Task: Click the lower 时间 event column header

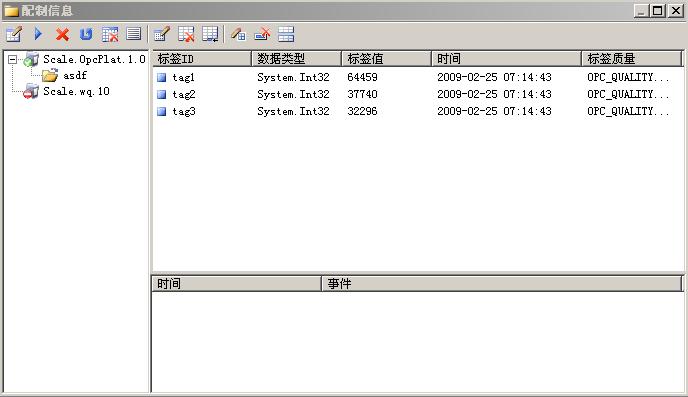Action: pyautogui.click(x=236, y=283)
